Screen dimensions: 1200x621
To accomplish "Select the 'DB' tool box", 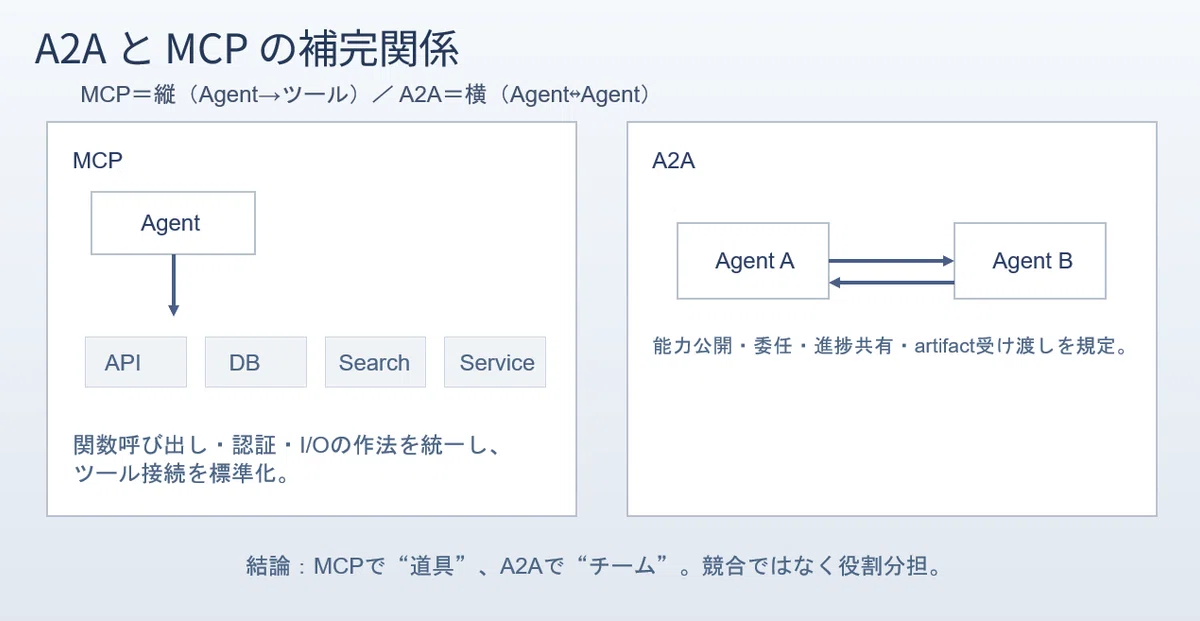I will point(255,362).
